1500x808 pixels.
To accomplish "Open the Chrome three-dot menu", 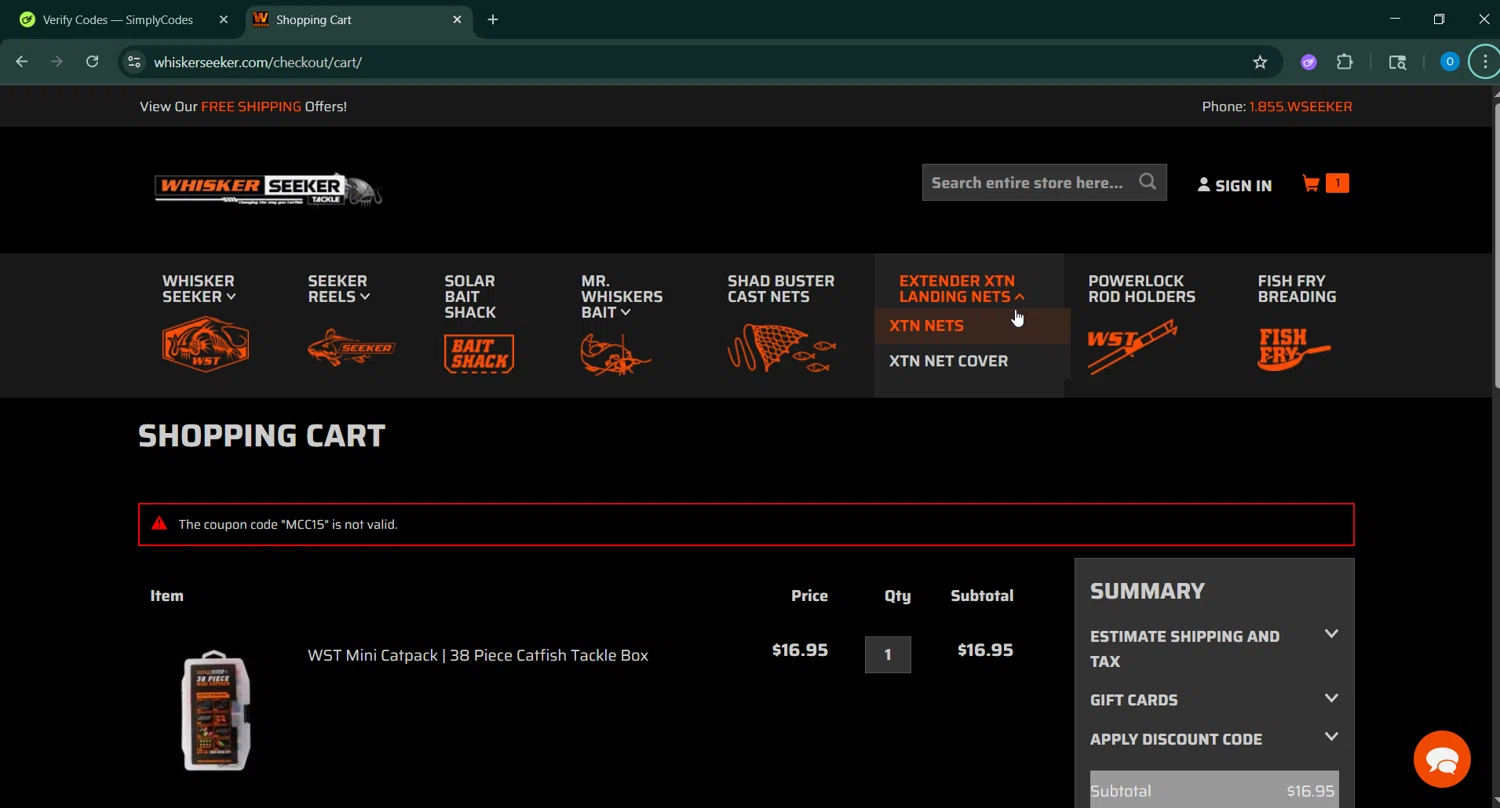I will pos(1485,62).
